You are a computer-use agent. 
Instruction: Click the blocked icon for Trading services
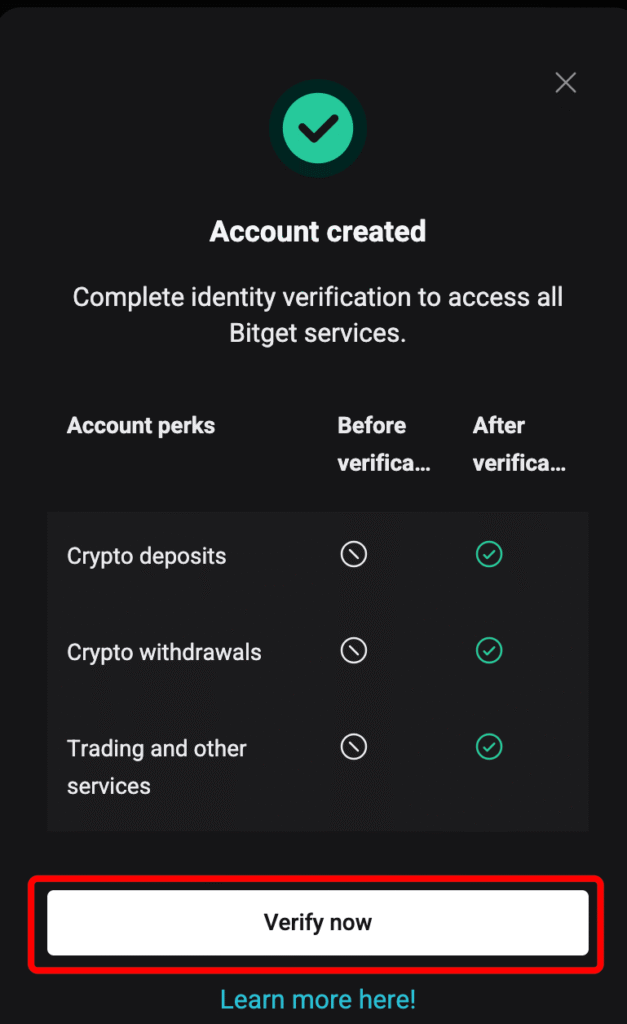[354, 747]
